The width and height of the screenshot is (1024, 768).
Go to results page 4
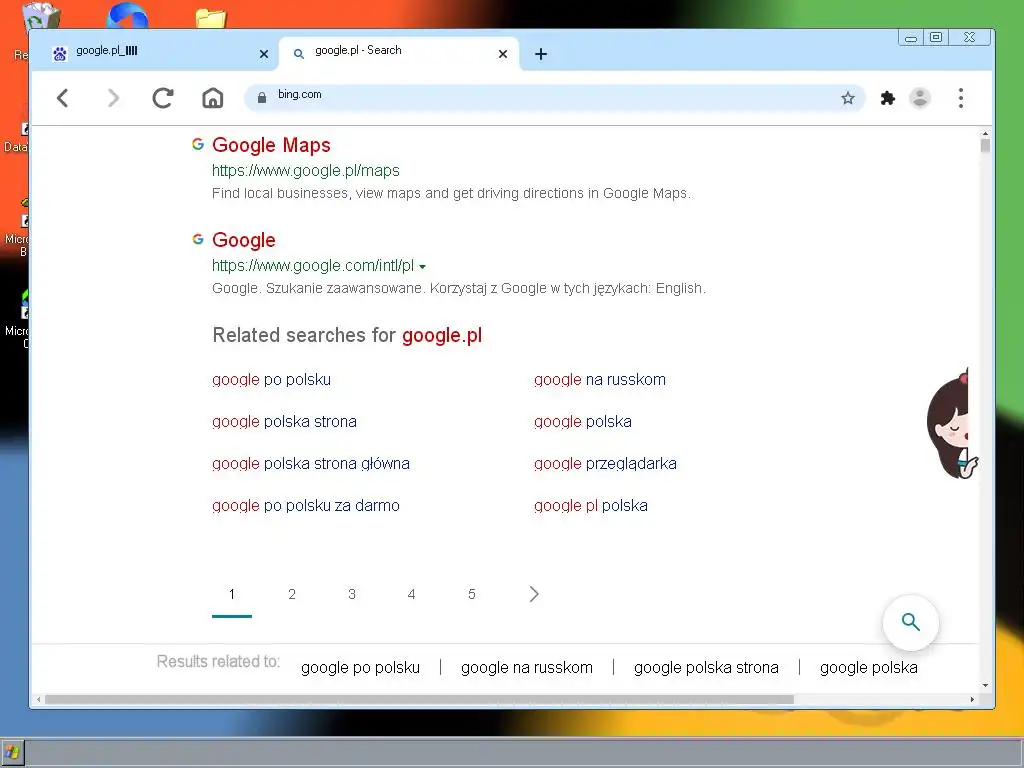(x=411, y=594)
